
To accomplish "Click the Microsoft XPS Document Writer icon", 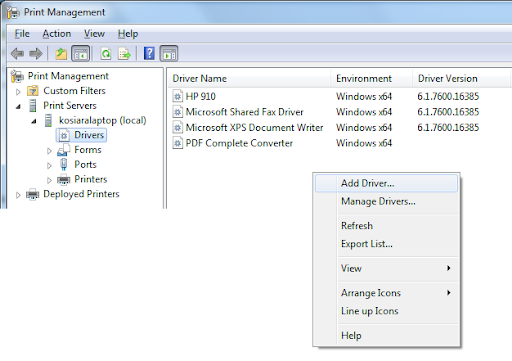I will (x=178, y=127).
